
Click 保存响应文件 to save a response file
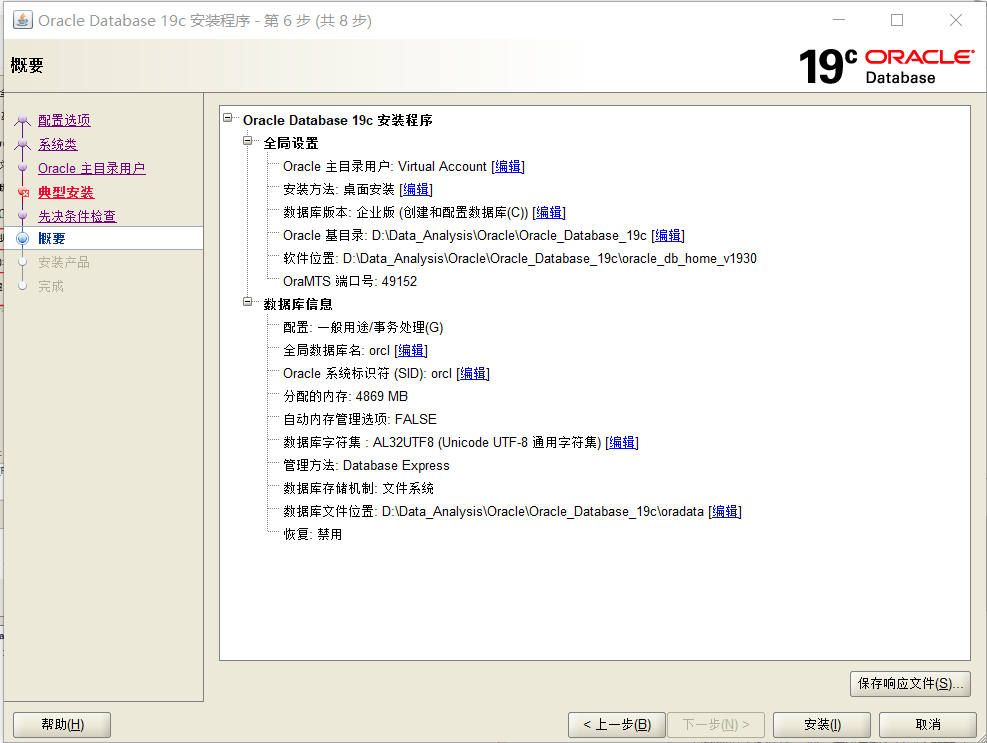click(909, 684)
